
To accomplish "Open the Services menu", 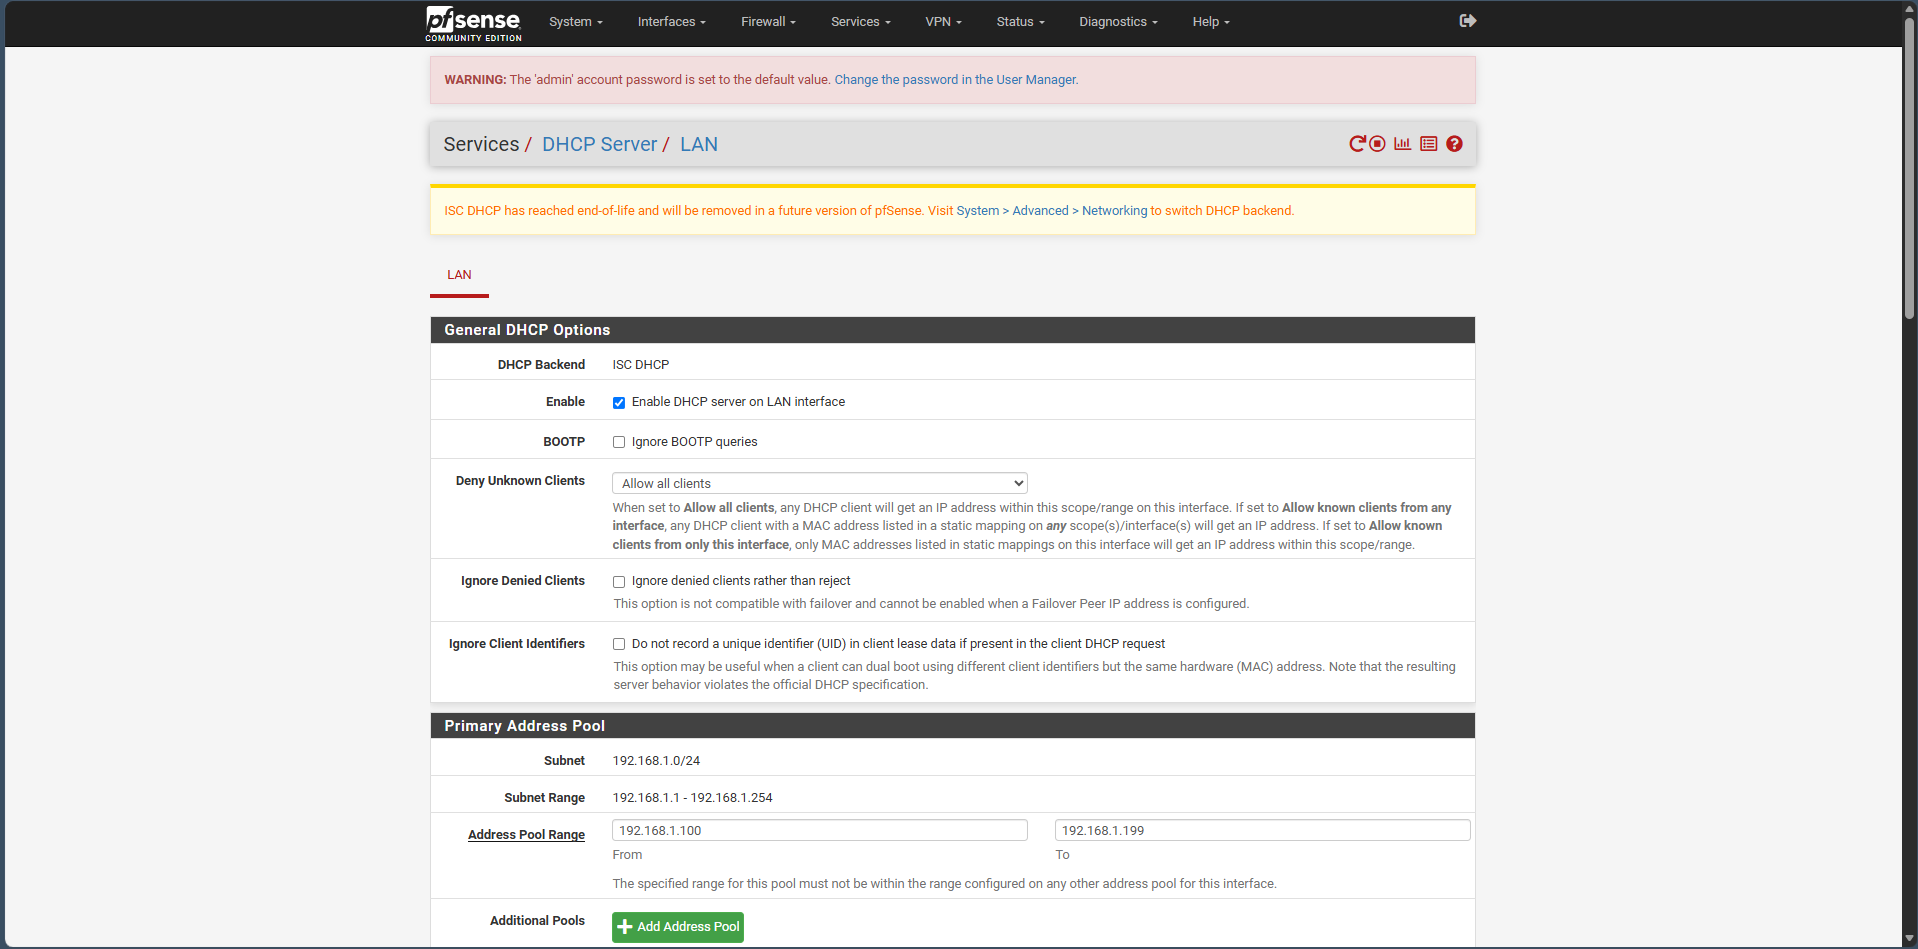I will tap(860, 22).
